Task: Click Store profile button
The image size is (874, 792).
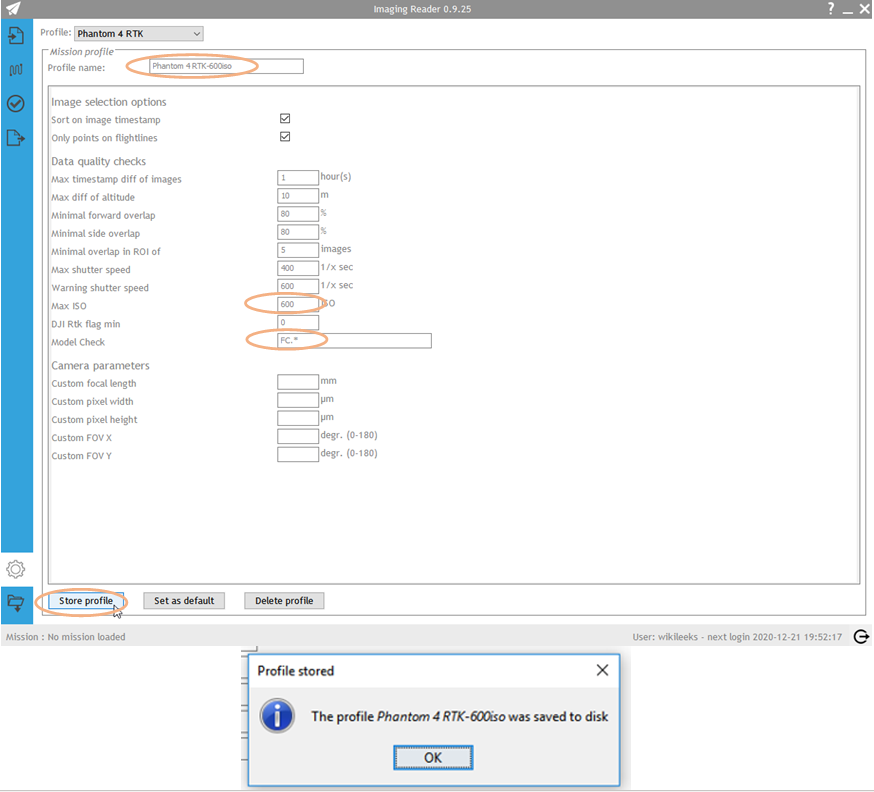Action: (86, 601)
